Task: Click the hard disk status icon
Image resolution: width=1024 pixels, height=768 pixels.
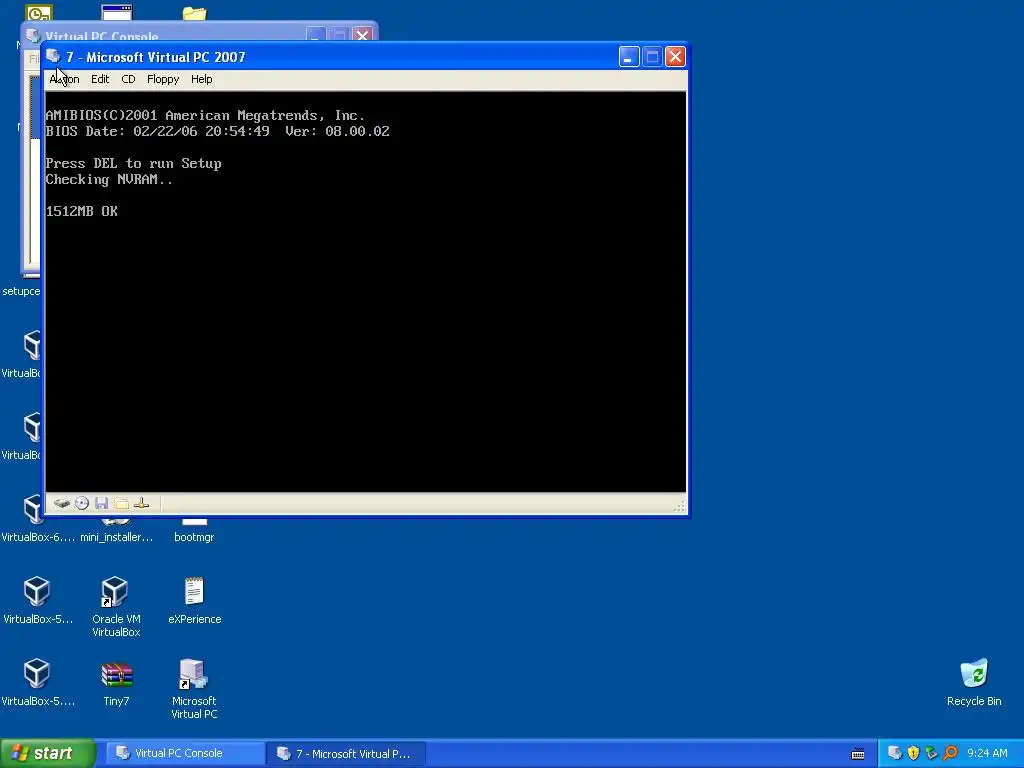Action: click(61, 504)
